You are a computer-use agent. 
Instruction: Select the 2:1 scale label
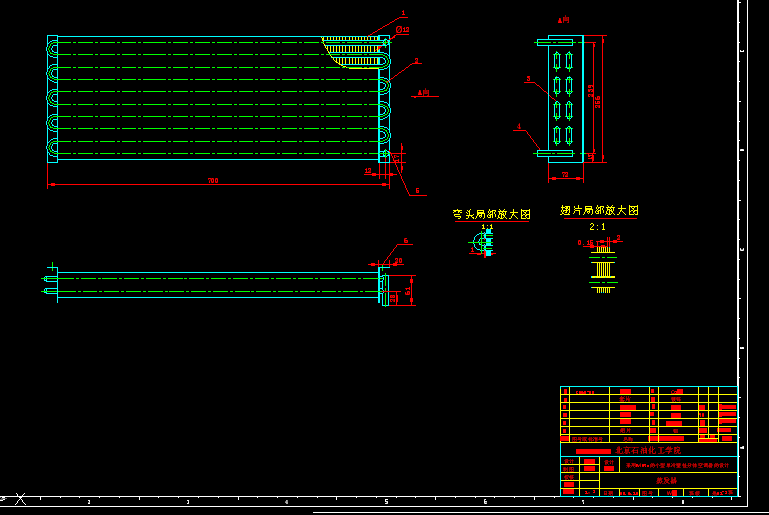(597, 227)
